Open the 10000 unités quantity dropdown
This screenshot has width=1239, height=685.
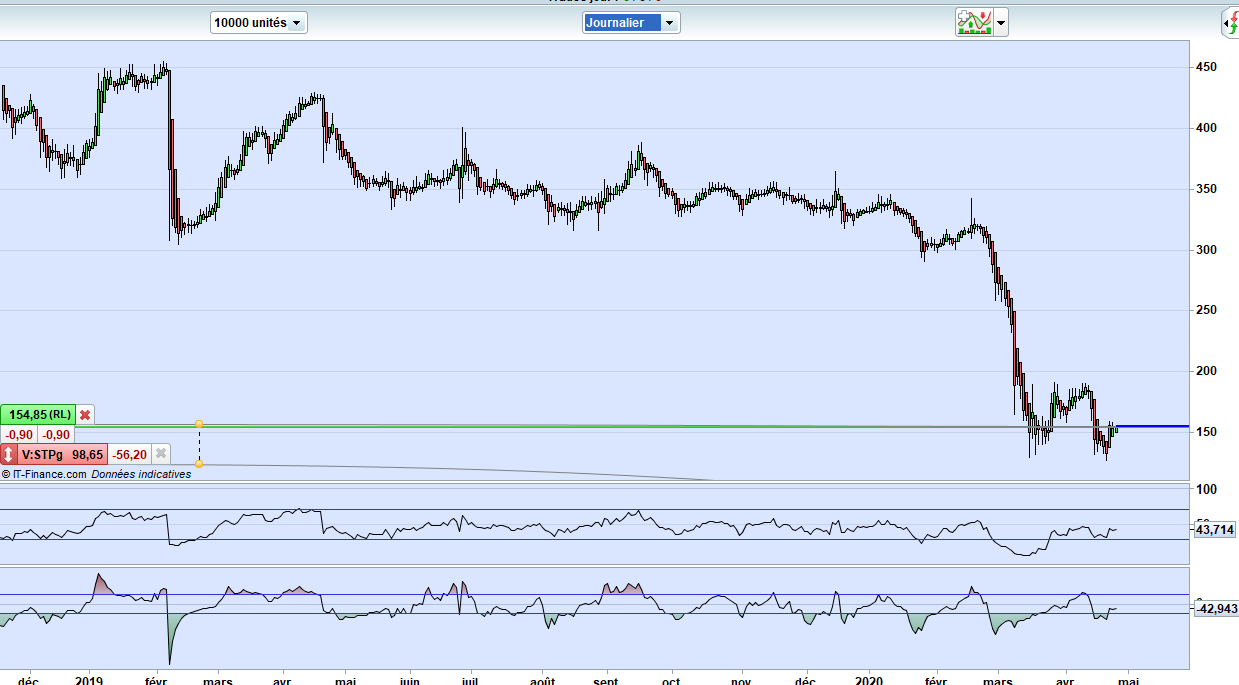tap(259, 23)
